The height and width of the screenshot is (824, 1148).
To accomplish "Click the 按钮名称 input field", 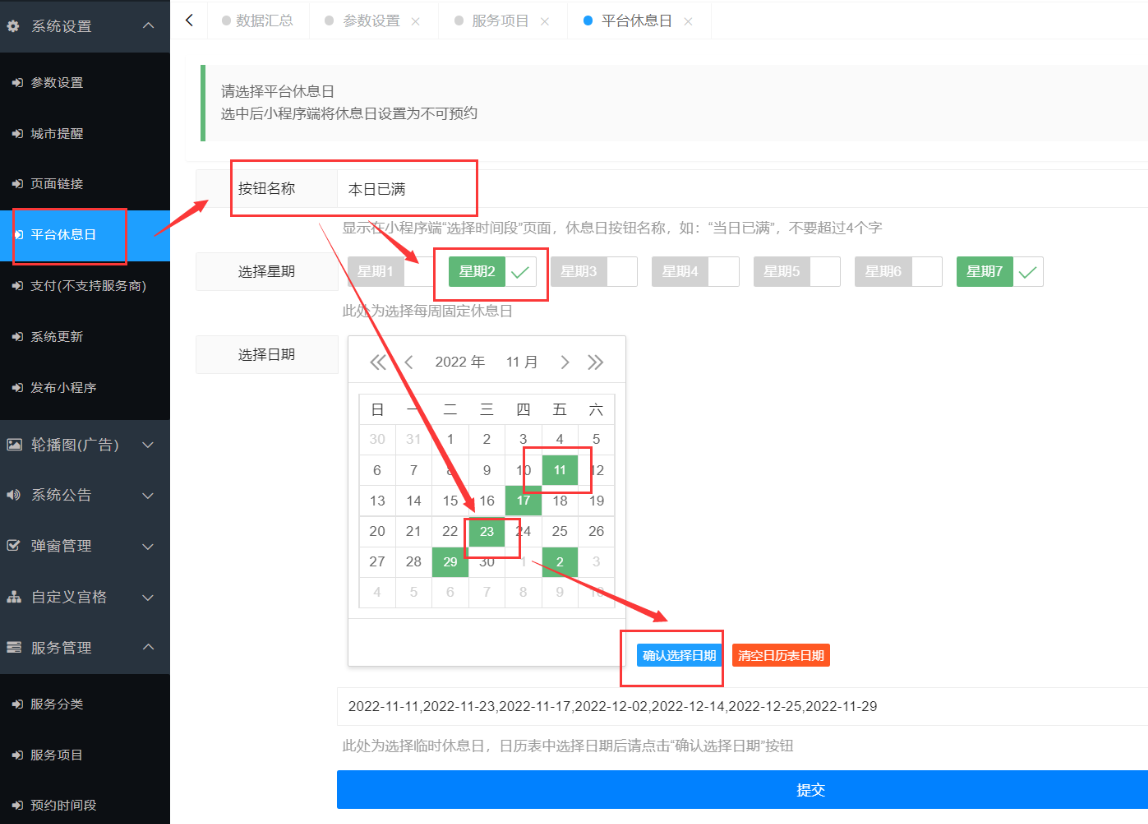I will click(x=742, y=189).
